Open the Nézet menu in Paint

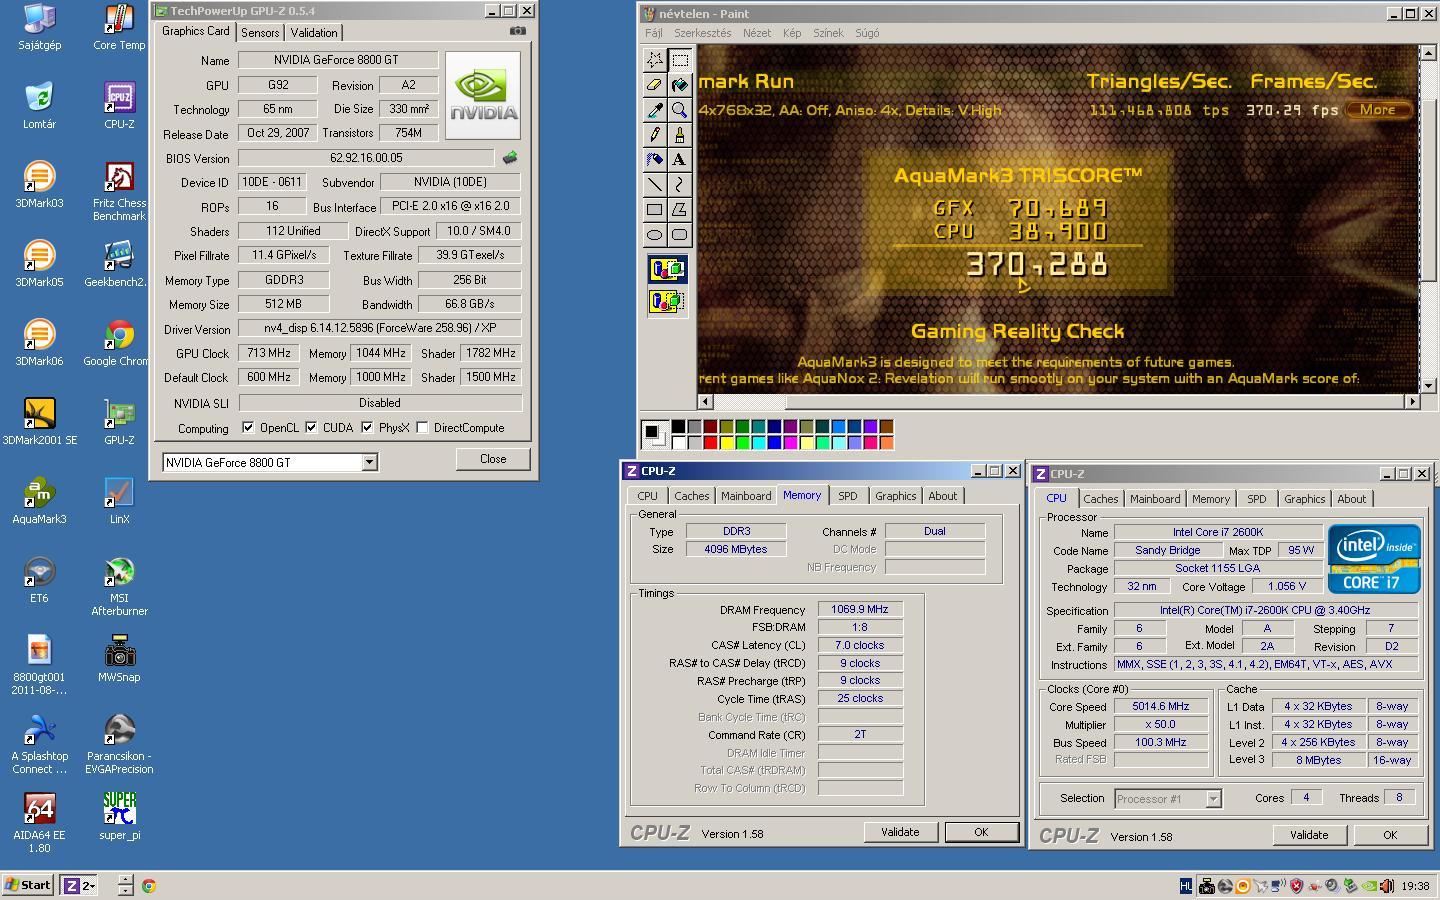(x=756, y=33)
